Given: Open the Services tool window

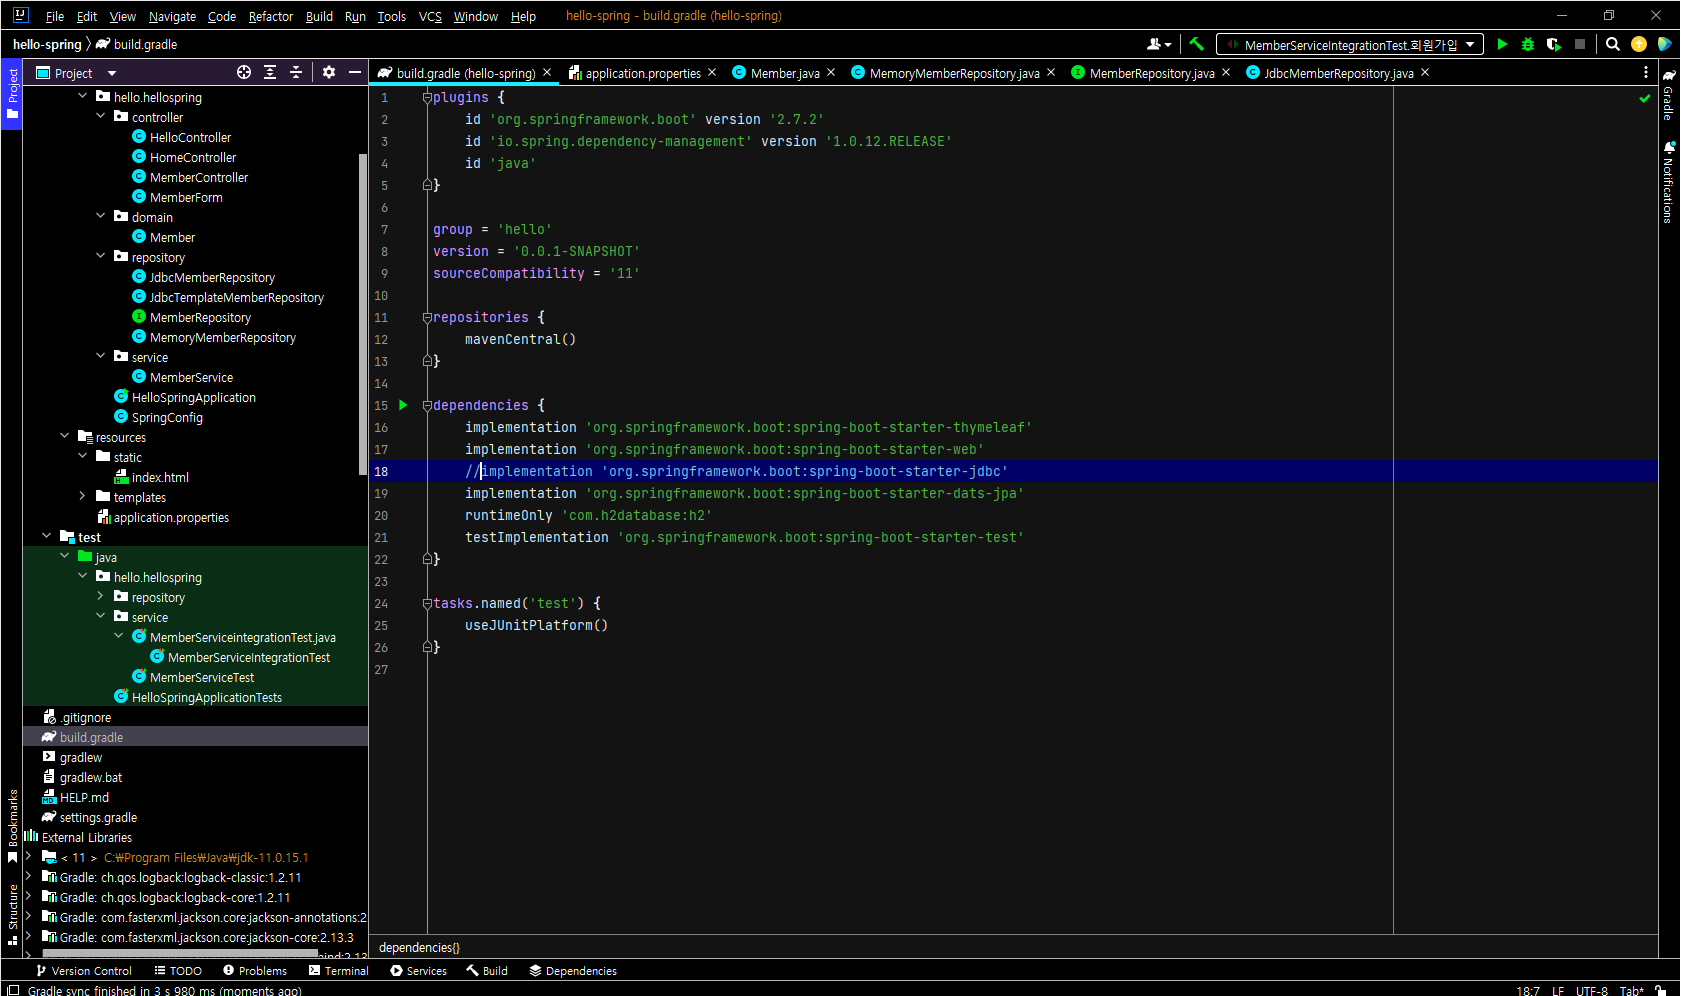Looking at the screenshot, I should click(x=419, y=971).
